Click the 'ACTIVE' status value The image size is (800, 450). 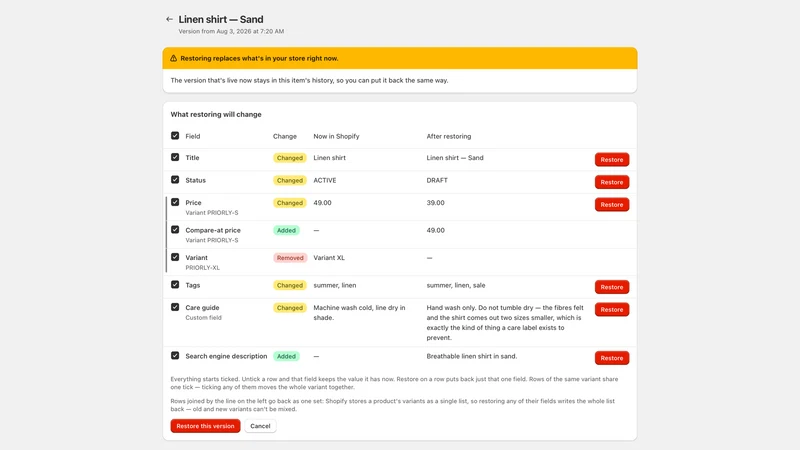point(325,180)
